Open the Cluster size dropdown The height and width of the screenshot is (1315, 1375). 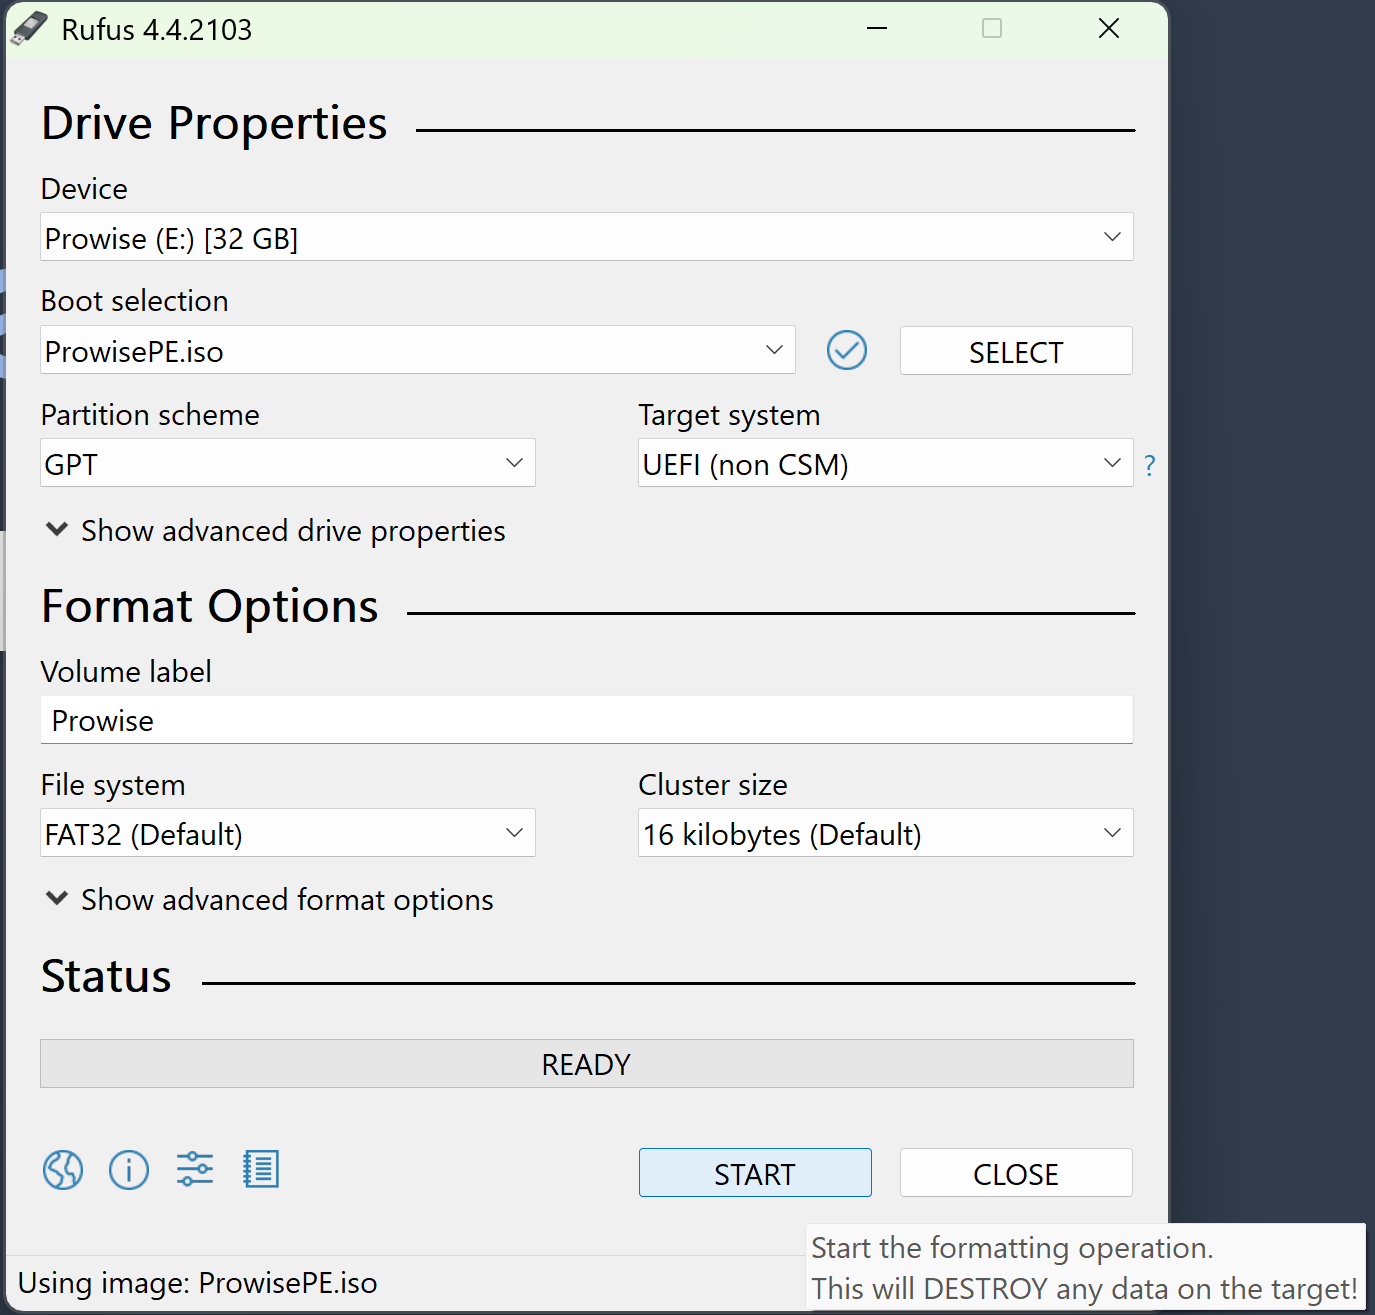pyautogui.click(x=885, y=833)
